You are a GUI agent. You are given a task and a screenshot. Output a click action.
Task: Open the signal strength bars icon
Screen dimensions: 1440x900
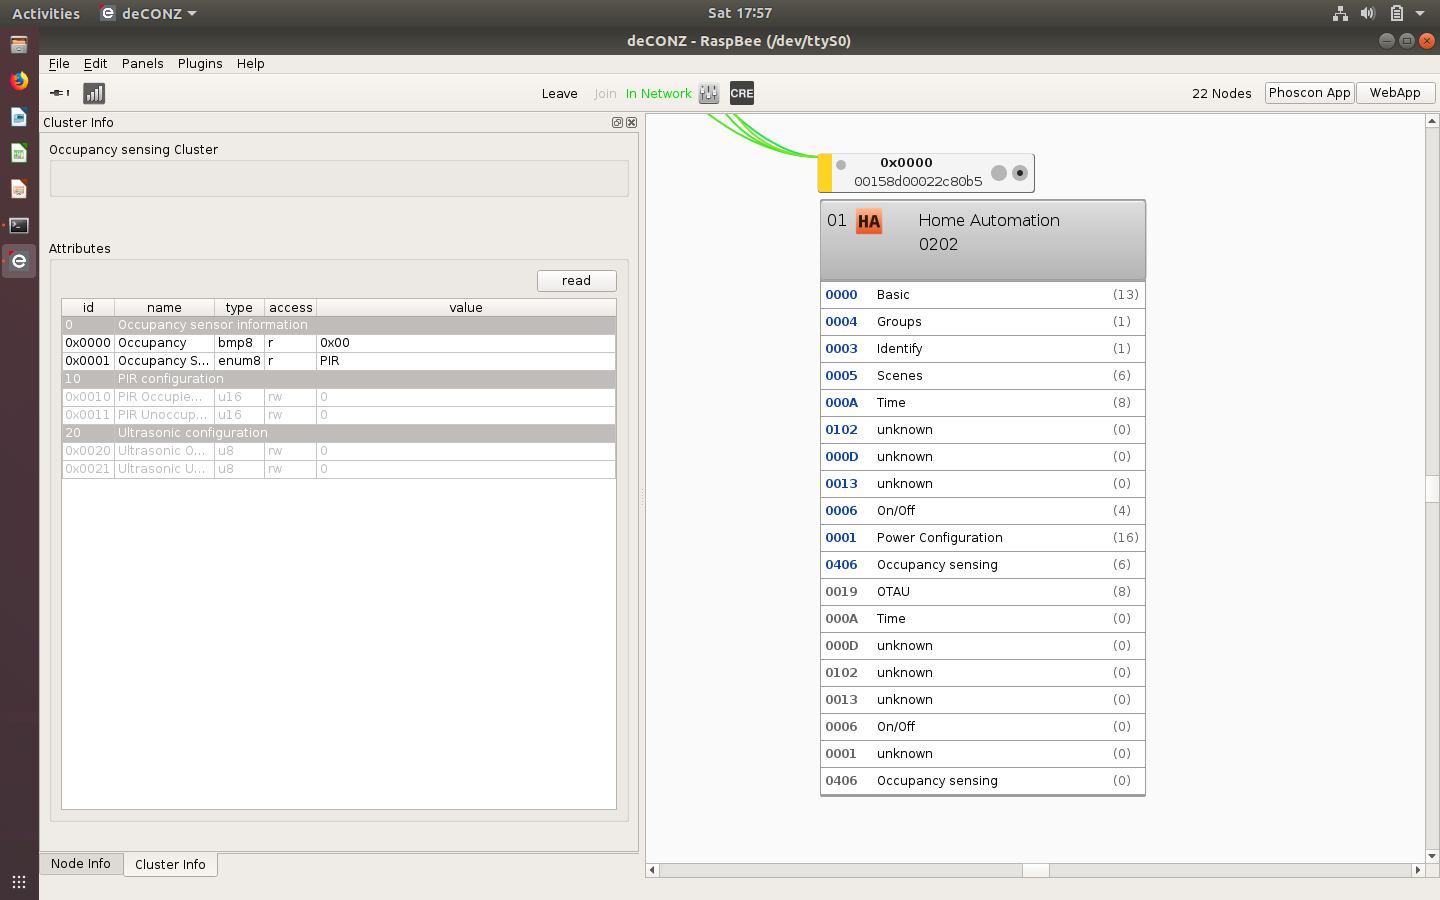point(94,93)
